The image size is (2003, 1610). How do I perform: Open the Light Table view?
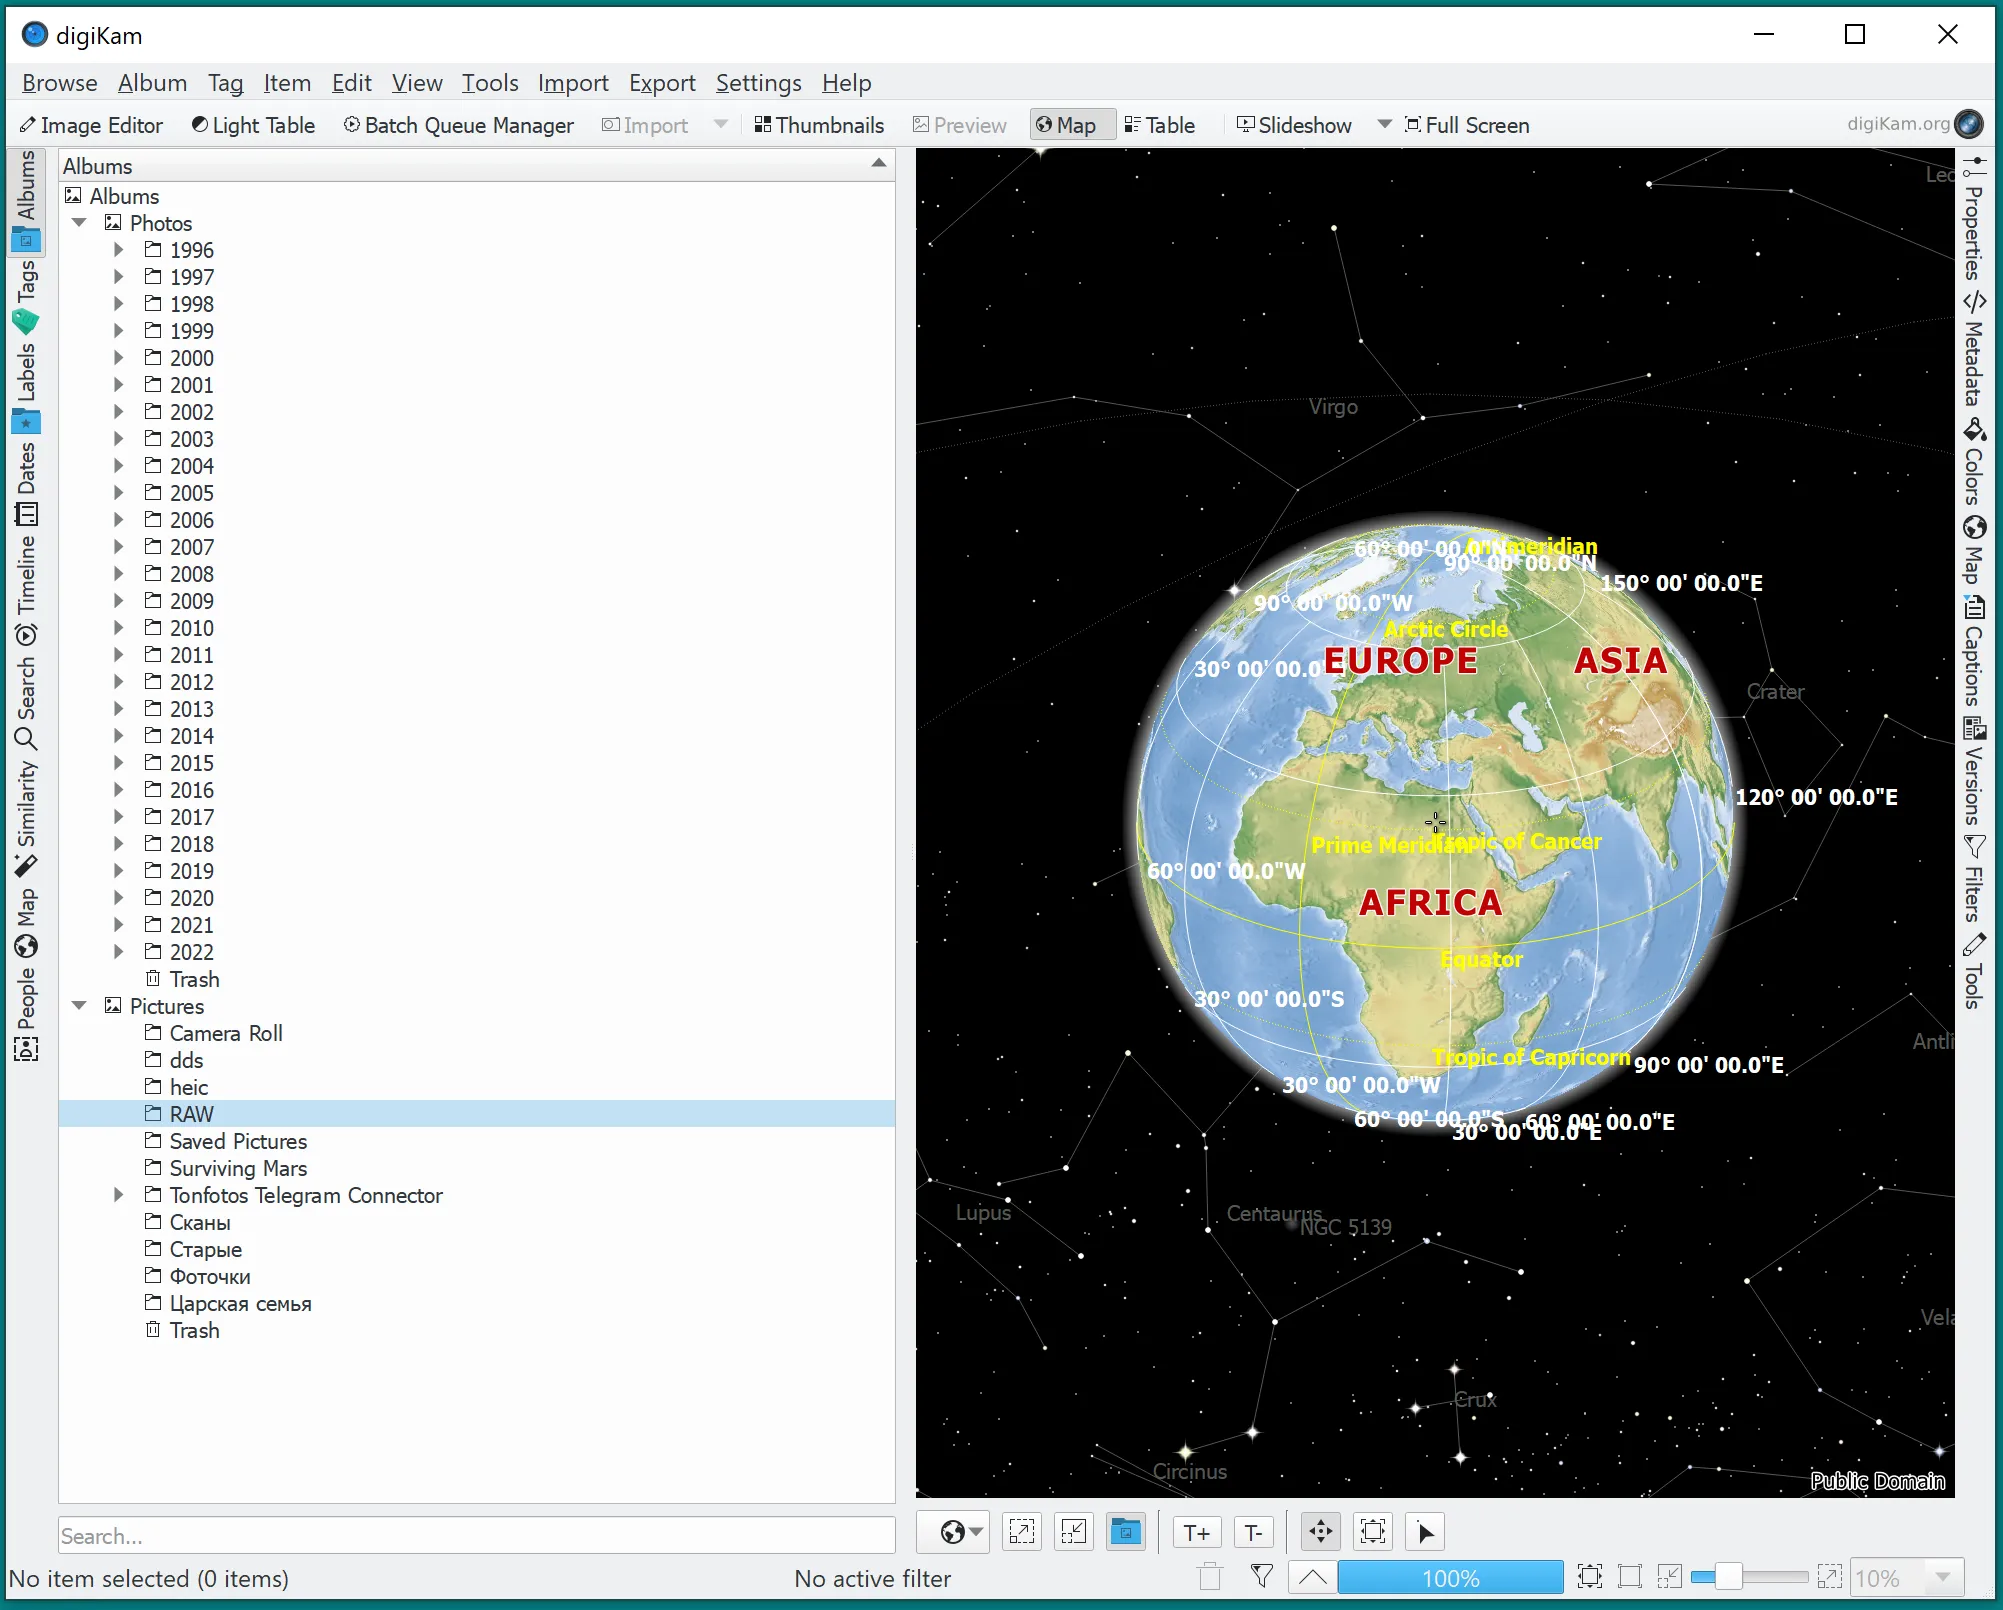click(253, 125)
